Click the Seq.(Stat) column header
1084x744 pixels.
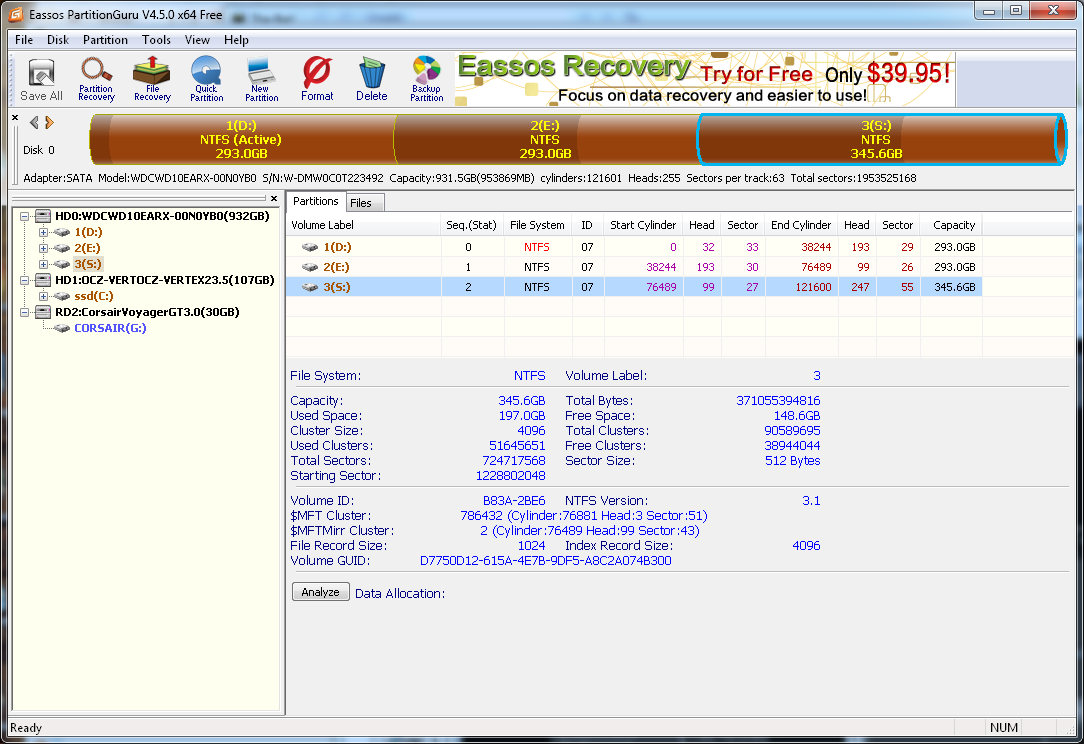click(471, 225)
